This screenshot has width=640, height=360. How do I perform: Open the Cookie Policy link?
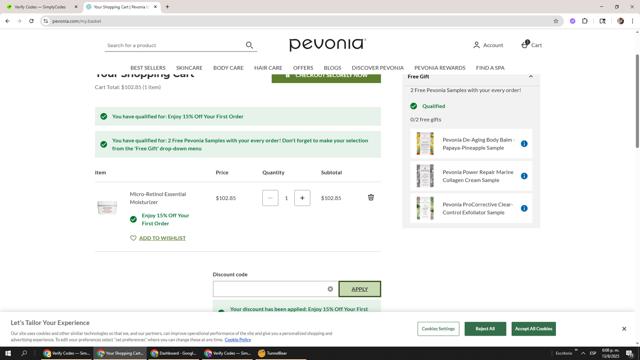[238, 340]
